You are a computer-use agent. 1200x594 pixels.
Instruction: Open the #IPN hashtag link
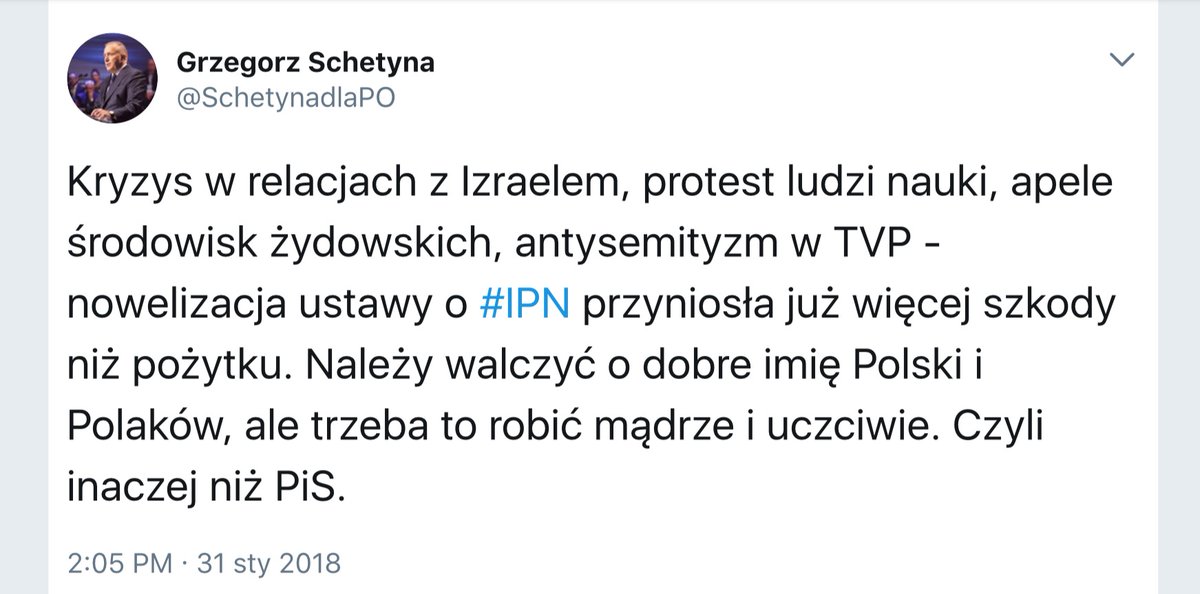coord(525,305)
